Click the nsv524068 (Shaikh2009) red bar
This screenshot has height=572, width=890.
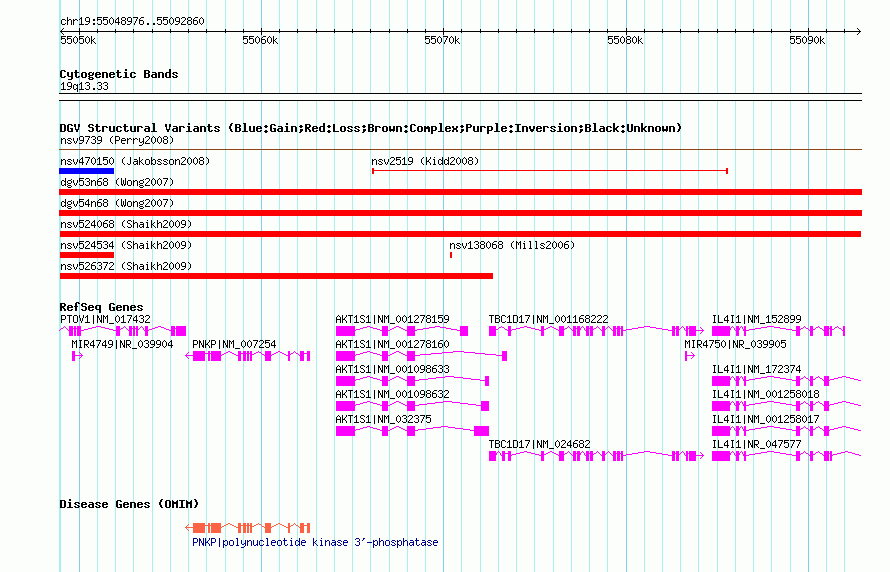460,234
